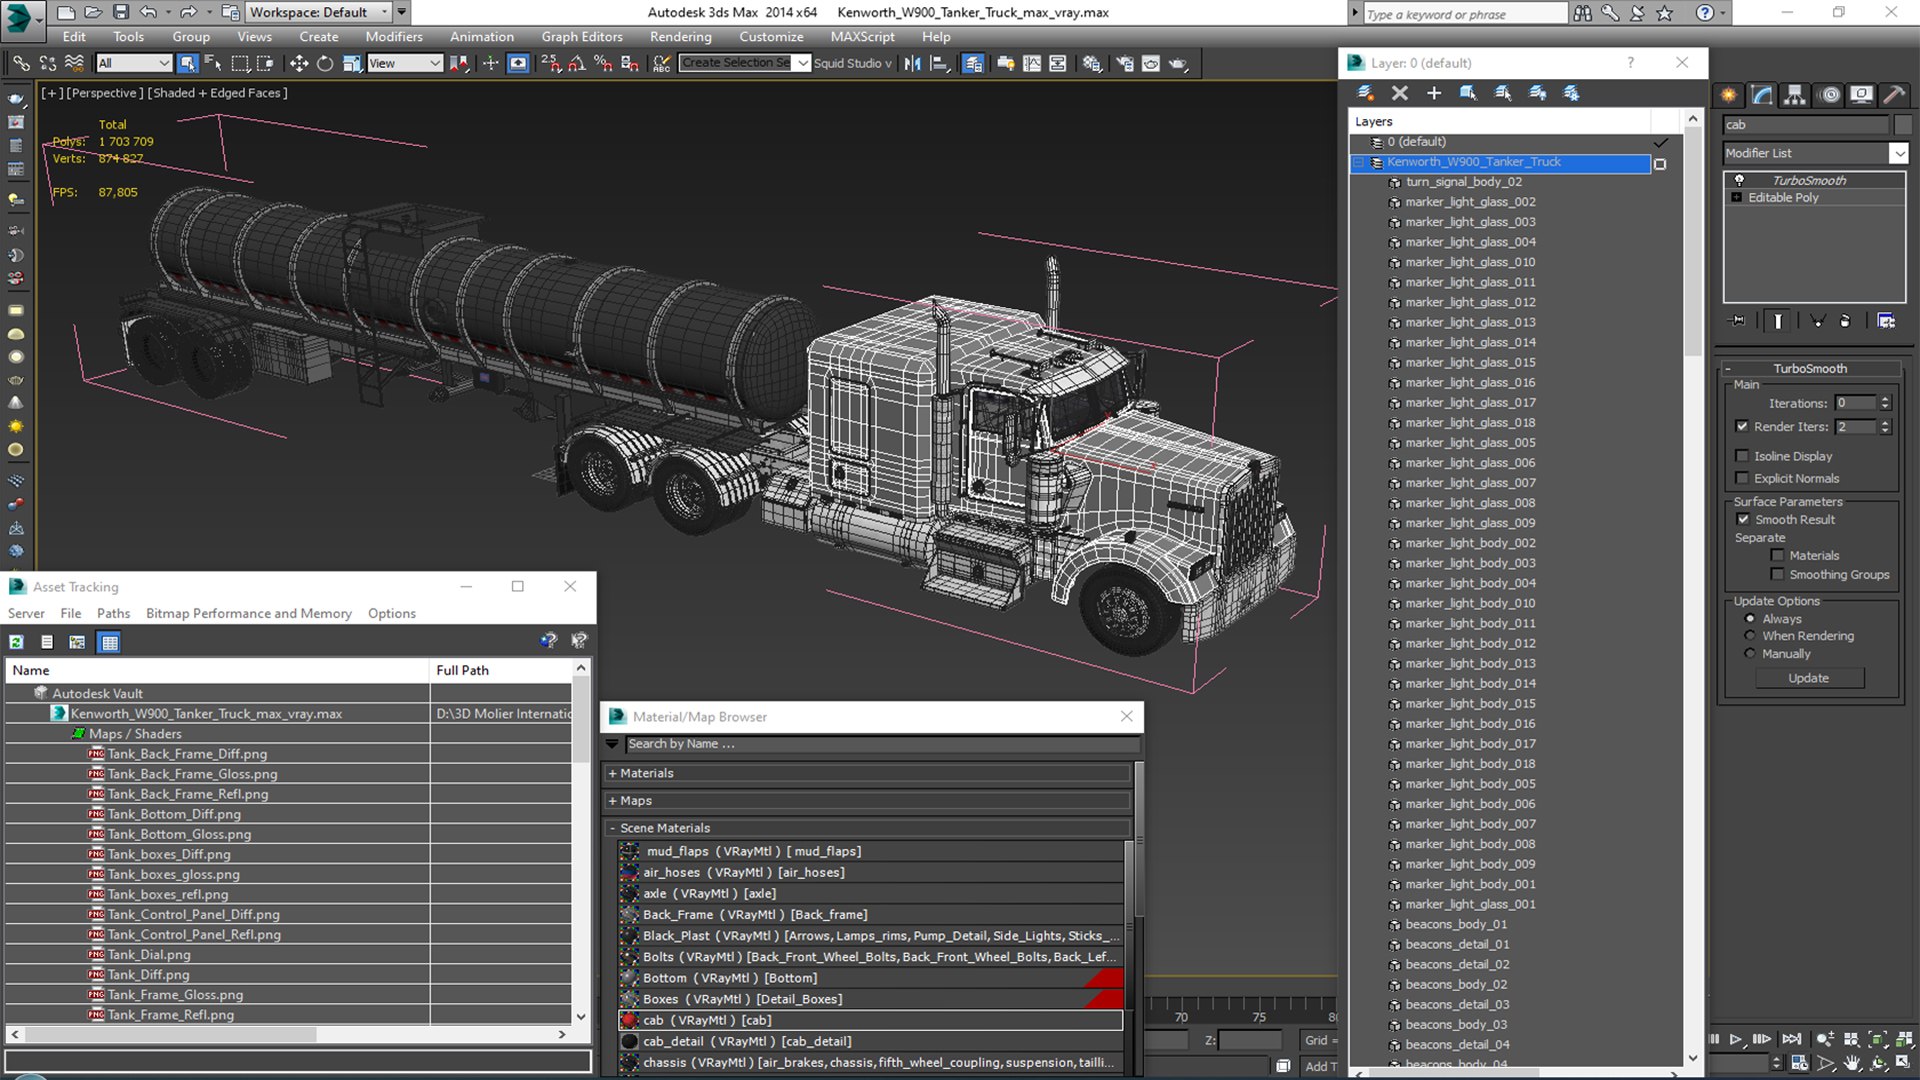Open the Material Editor teapot render icon

(x=1178, y=63)
